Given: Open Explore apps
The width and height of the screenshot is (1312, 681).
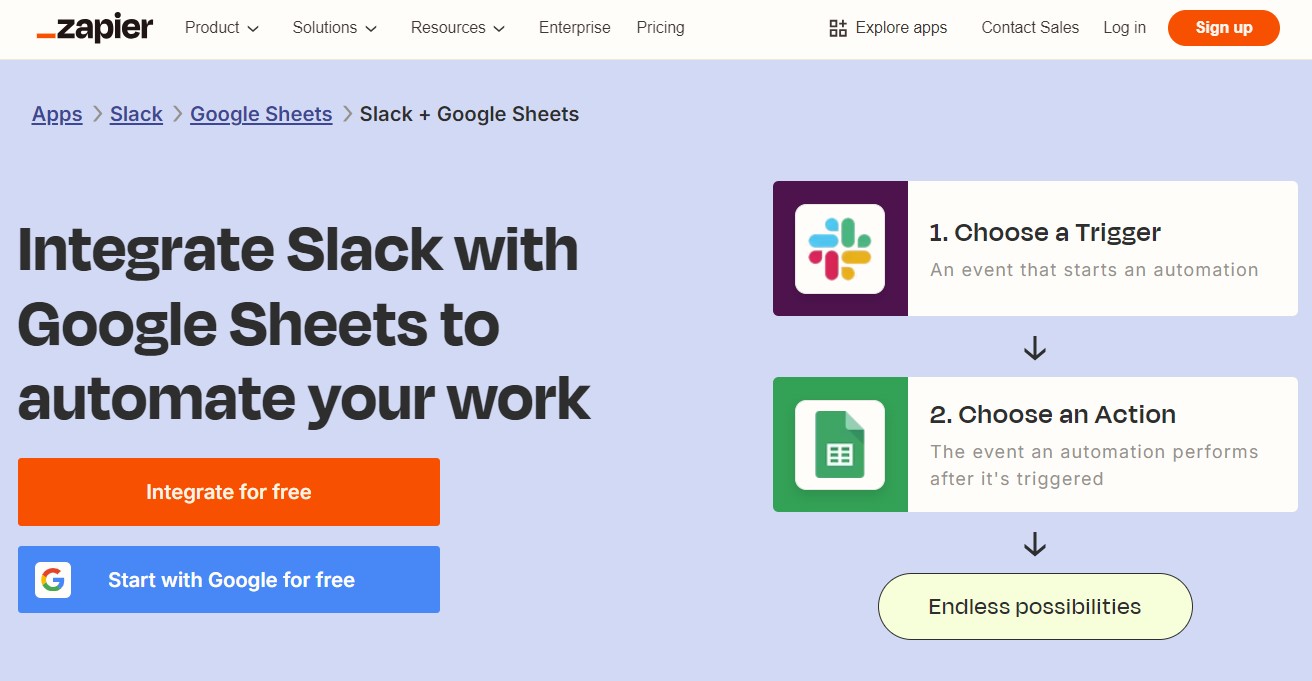Looking at the screenshot, I should [899, 28].
